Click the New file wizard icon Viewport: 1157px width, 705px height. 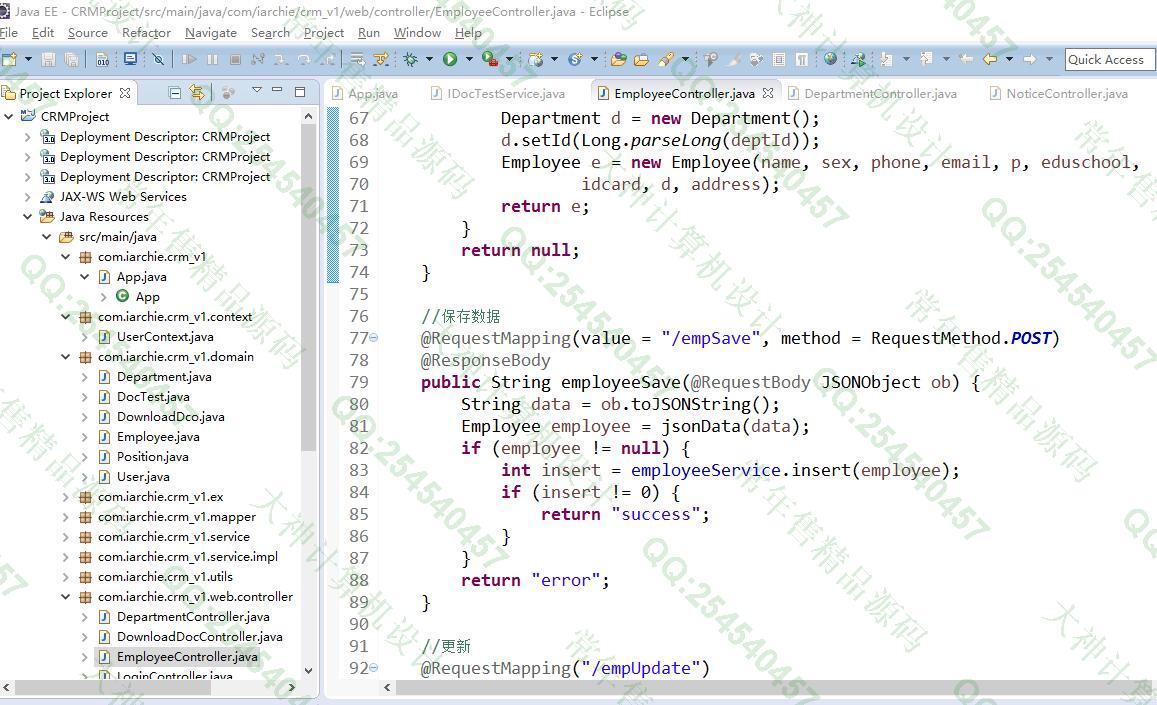[10, 59]
